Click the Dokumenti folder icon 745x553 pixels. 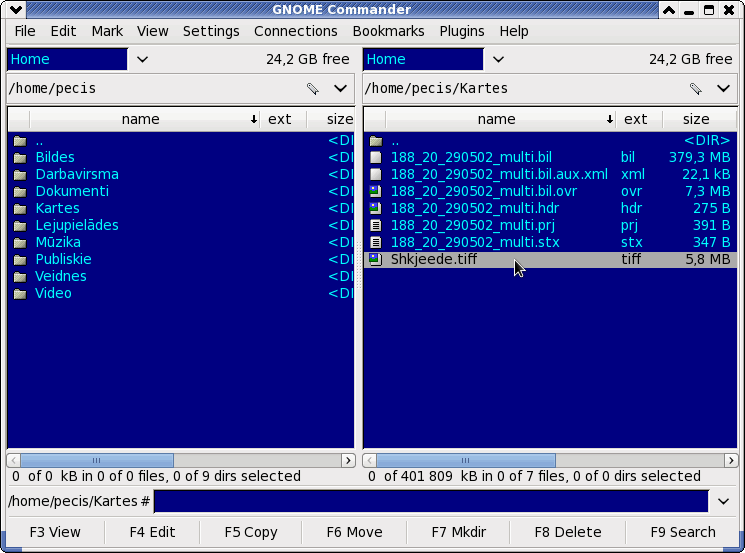tap(20, 192)
